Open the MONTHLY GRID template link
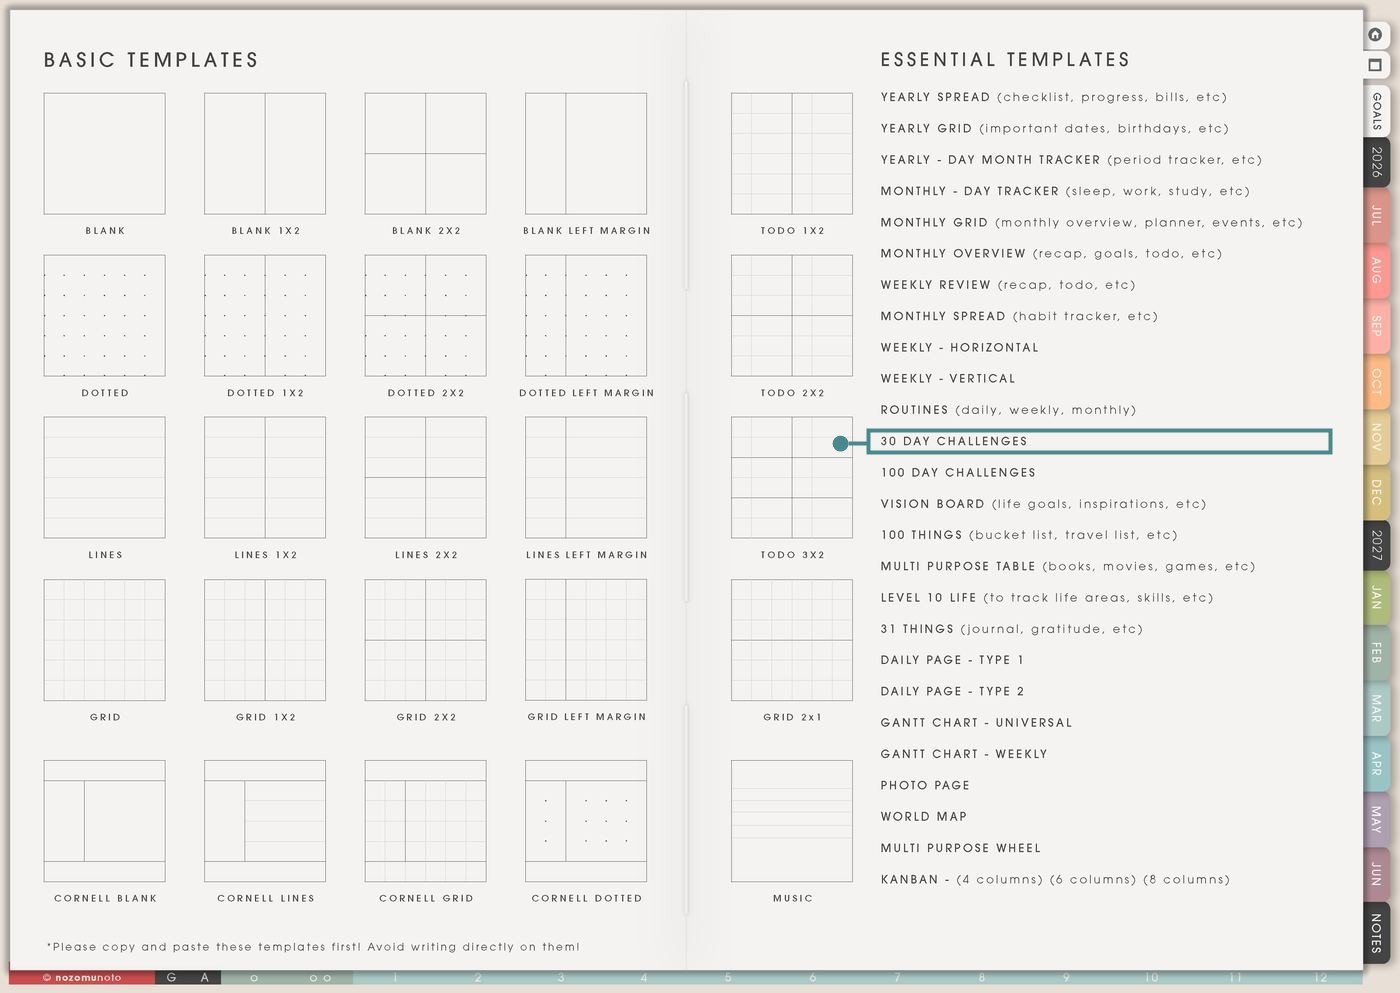This screenshot has width=1400, height=993. point(1091,222)
